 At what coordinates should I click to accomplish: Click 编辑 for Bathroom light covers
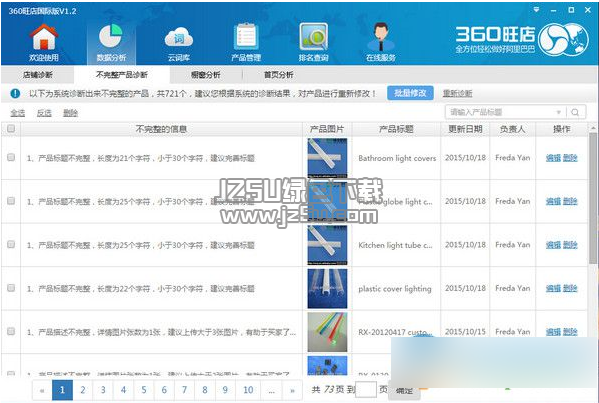tap(553, 158)
